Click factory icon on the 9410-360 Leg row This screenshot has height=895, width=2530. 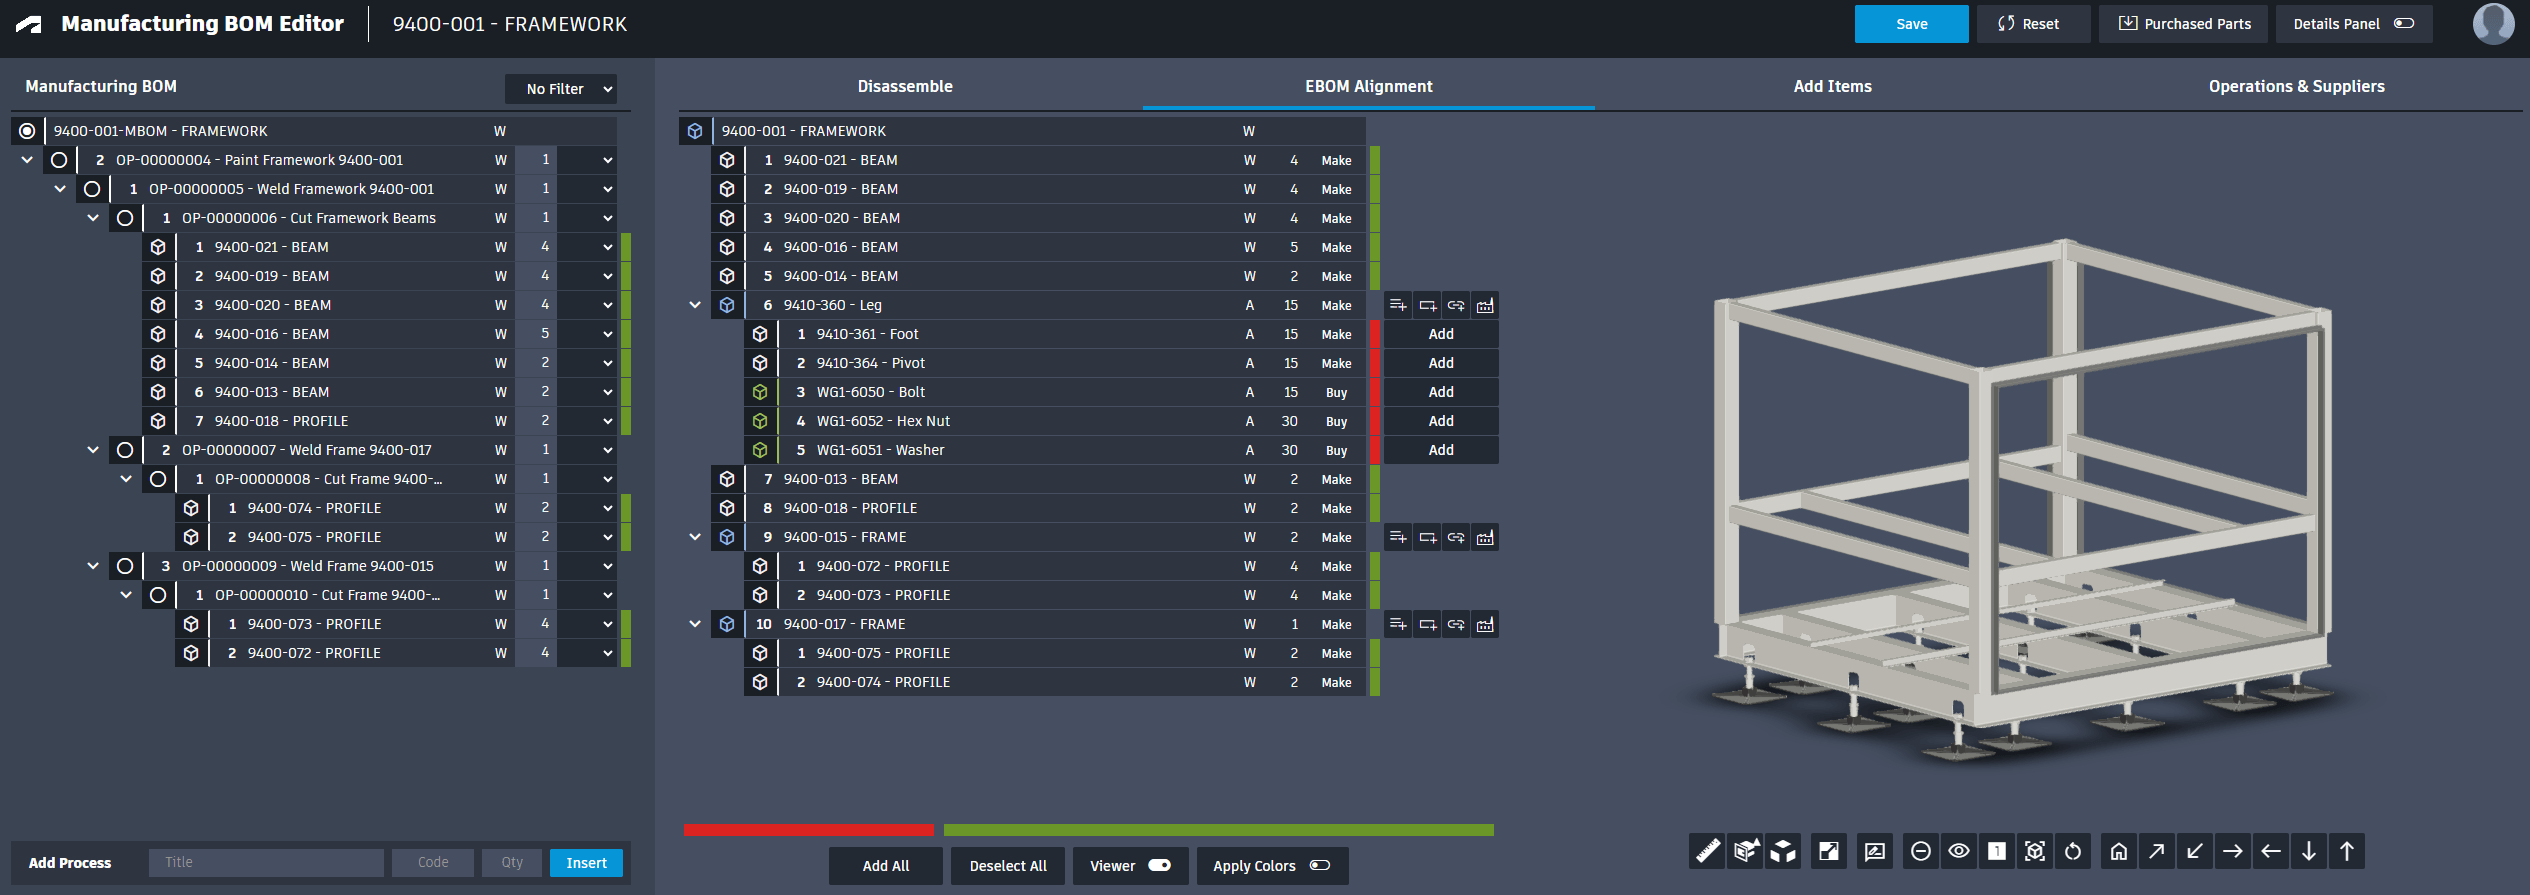click(x=1485, y=305)
